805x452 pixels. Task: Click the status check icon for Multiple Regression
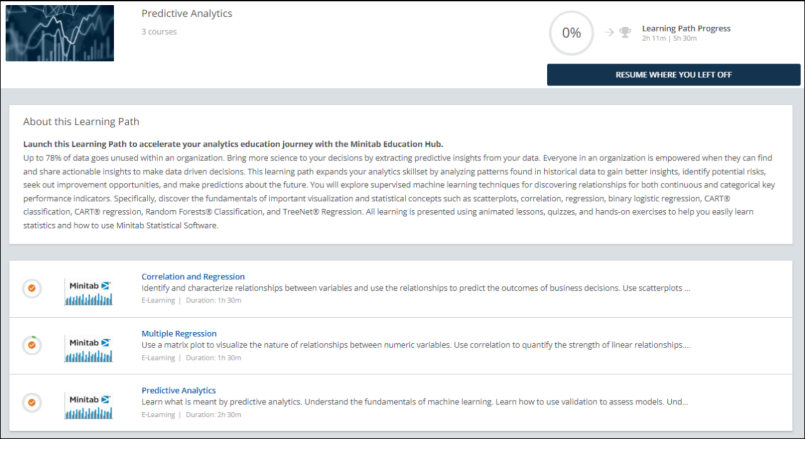click(x=32, y=345)
